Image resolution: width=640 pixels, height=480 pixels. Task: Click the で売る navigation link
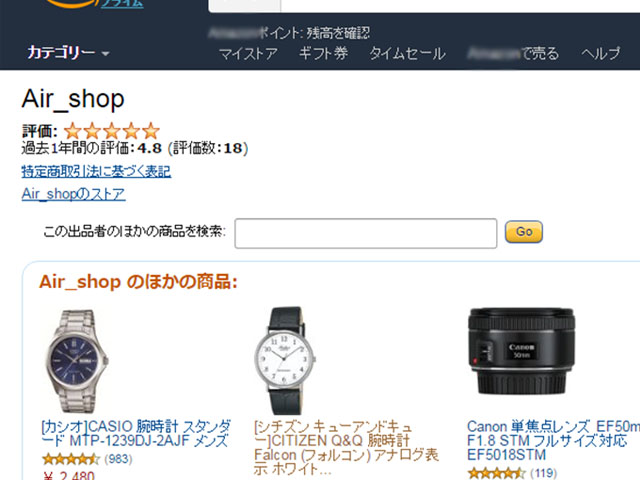tap(513, 53)
